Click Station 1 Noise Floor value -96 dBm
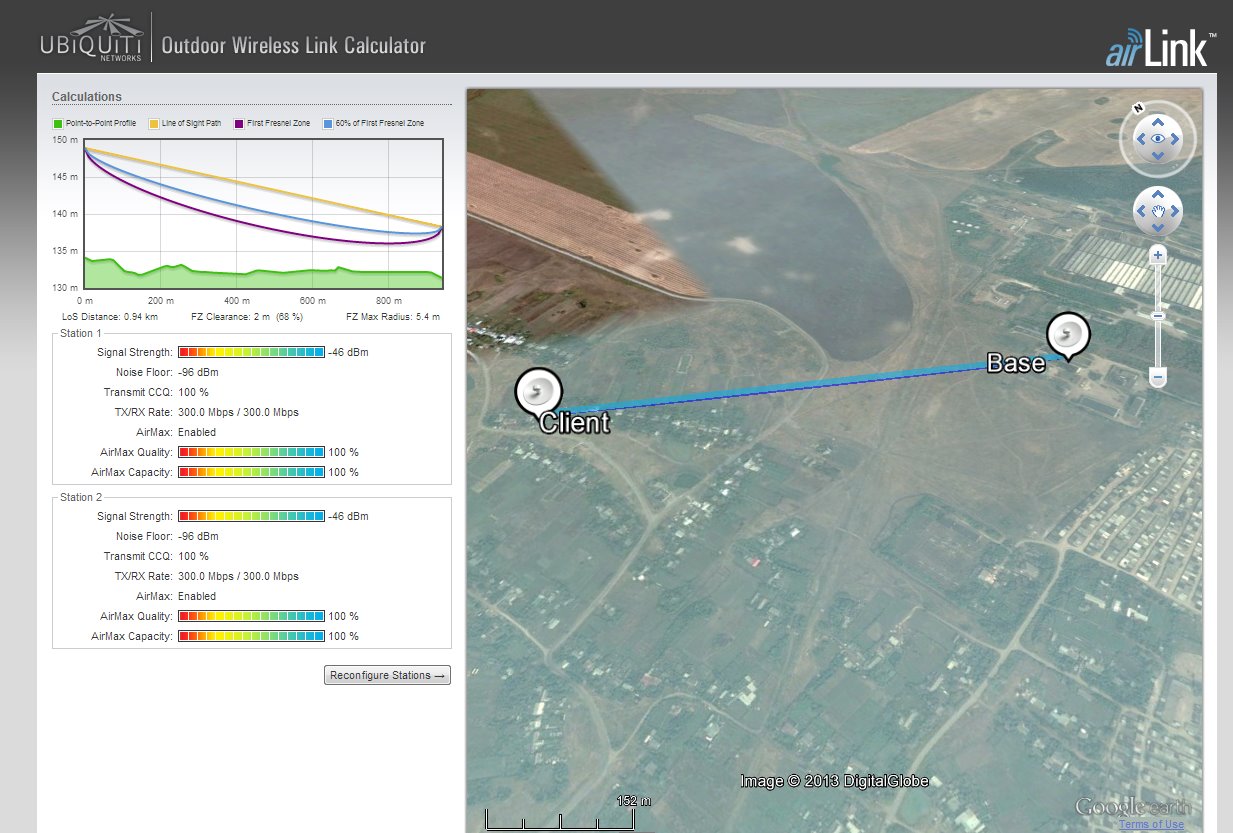 198,372
